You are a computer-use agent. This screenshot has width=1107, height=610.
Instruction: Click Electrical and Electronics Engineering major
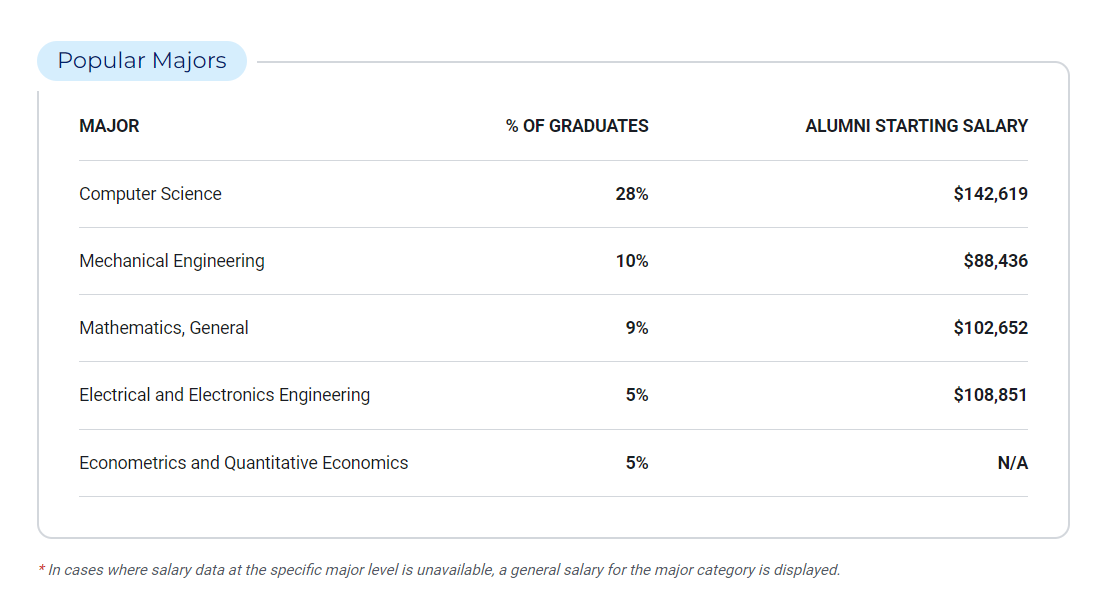pos(224,395)
